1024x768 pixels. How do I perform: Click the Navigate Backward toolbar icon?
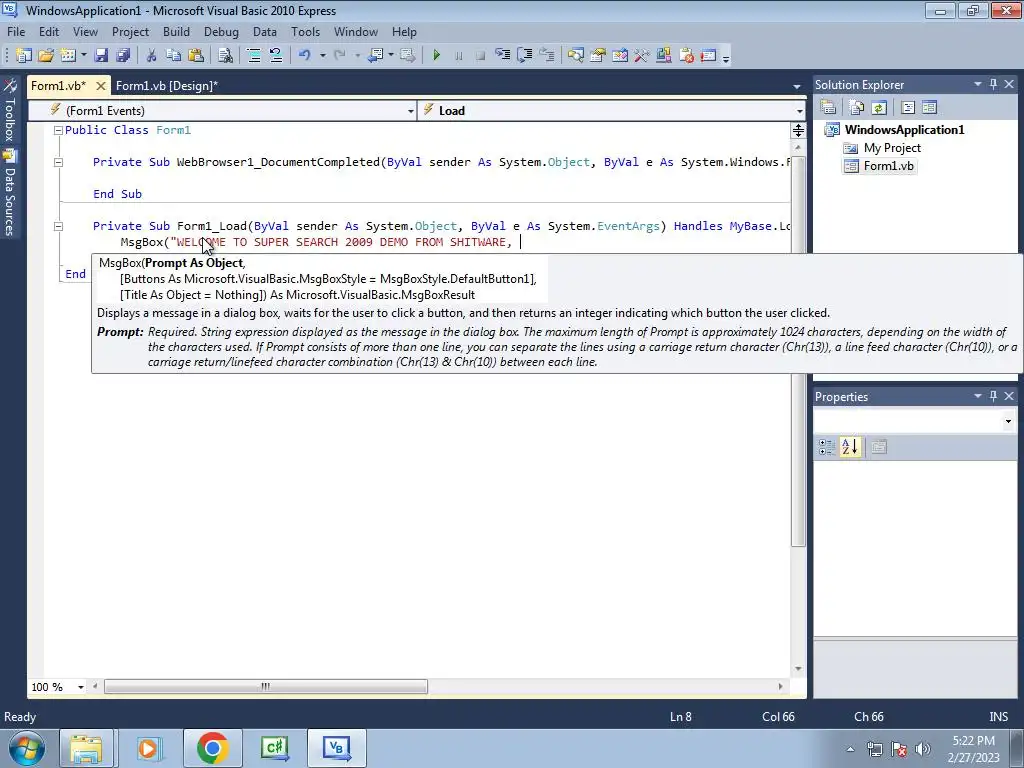click(x=375, y=56)
